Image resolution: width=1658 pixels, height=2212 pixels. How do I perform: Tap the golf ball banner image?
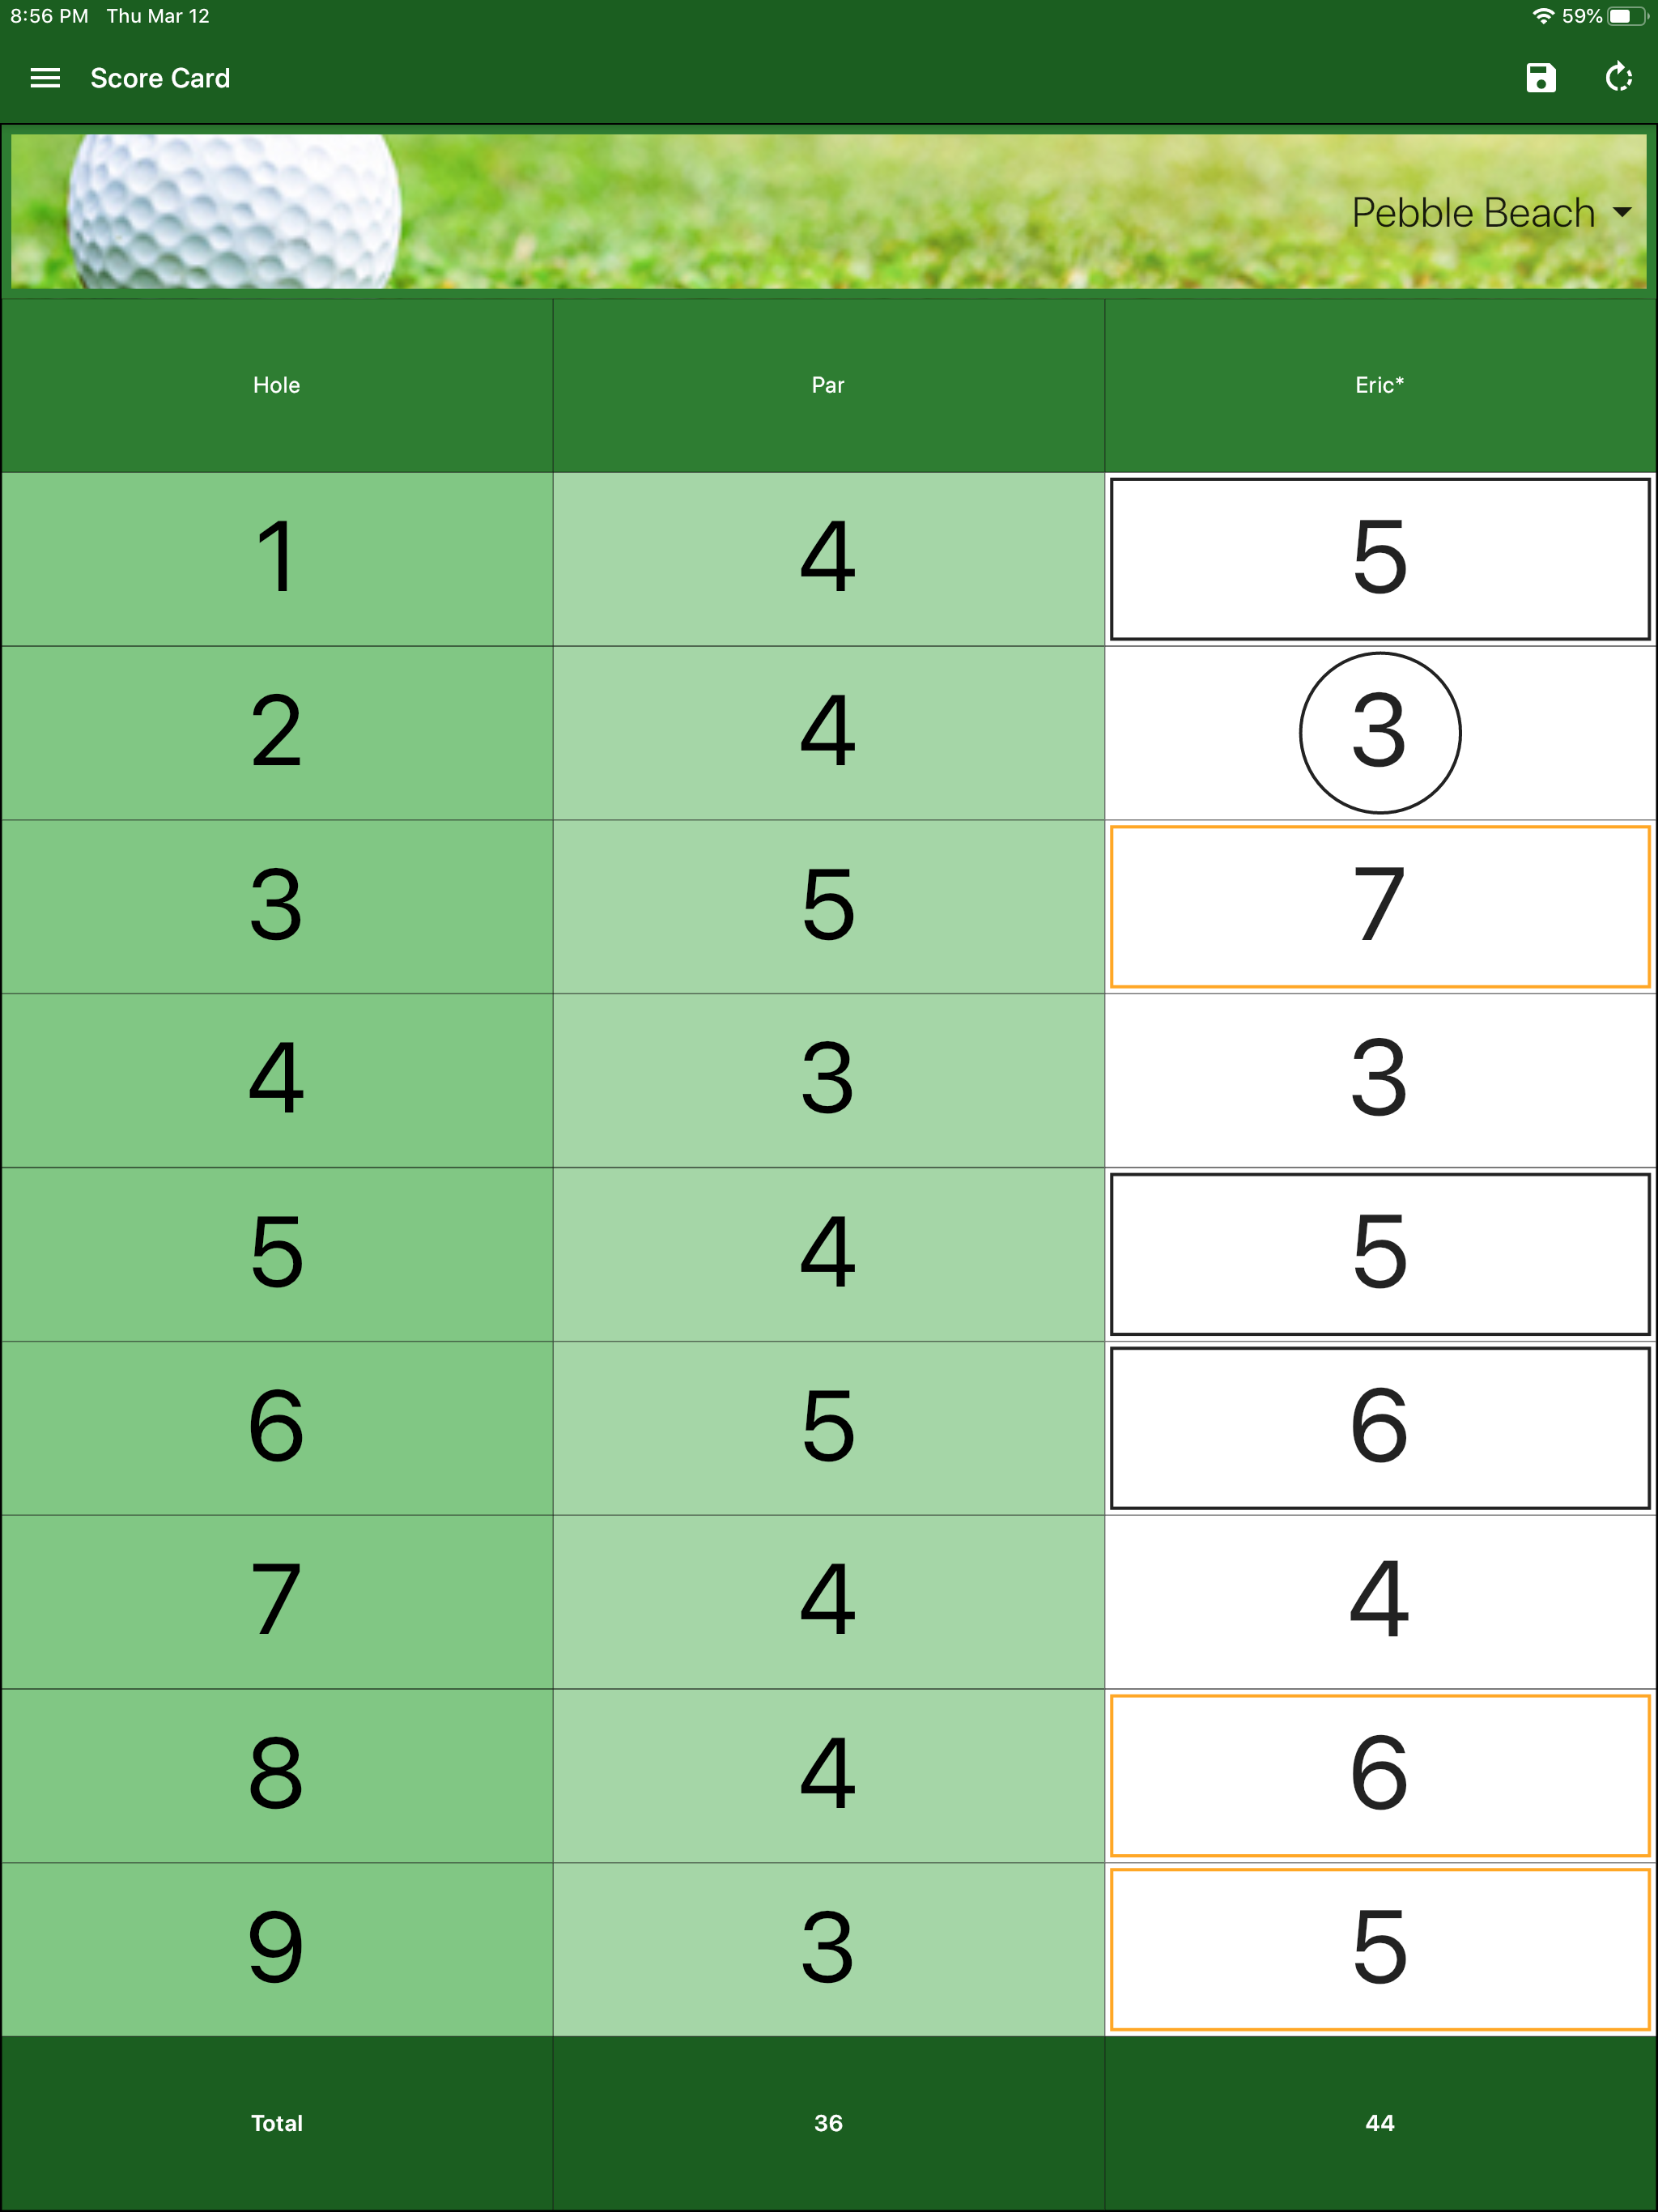pos(235,212)
